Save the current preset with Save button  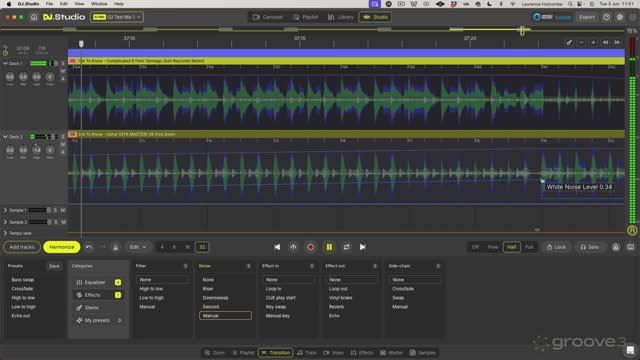(54, 266)
